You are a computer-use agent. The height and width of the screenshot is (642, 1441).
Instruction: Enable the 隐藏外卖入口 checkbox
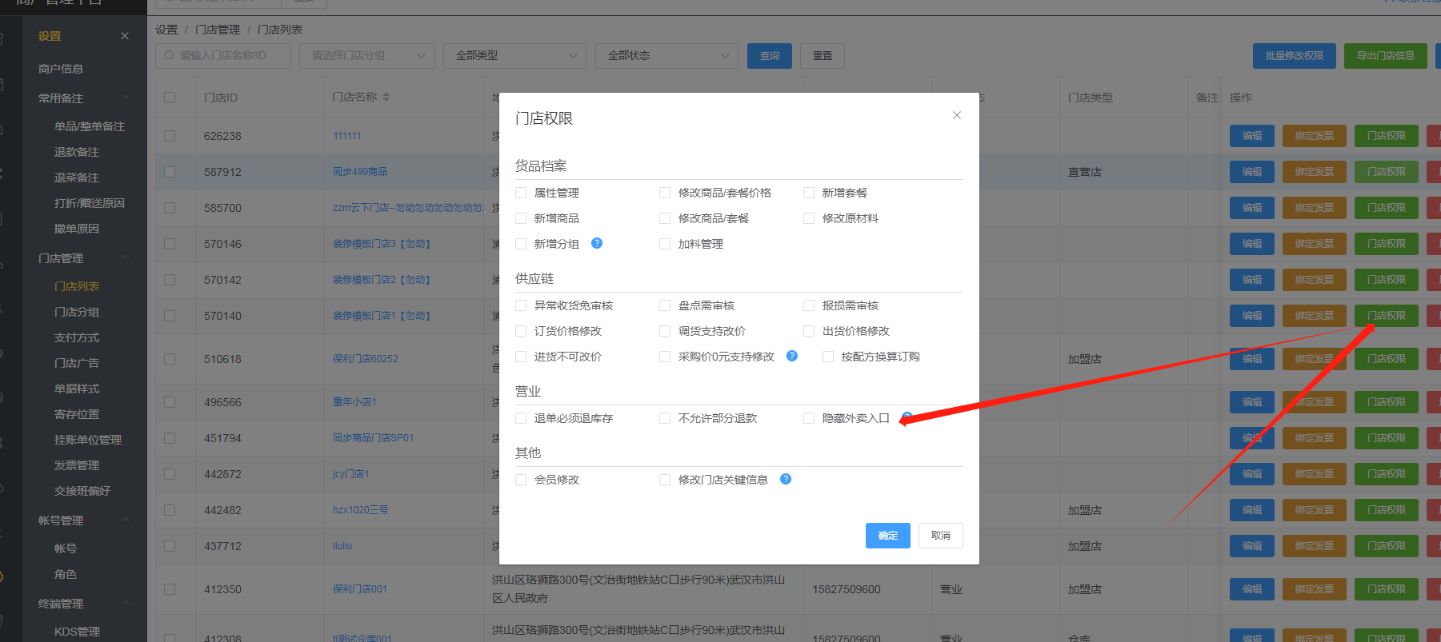point(809,418)
